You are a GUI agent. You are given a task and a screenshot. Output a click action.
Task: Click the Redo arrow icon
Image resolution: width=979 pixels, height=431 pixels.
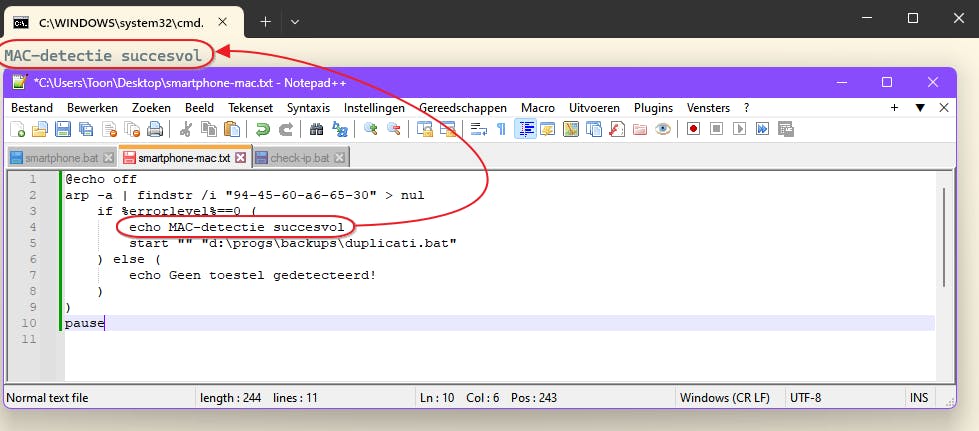click(285, 129)
